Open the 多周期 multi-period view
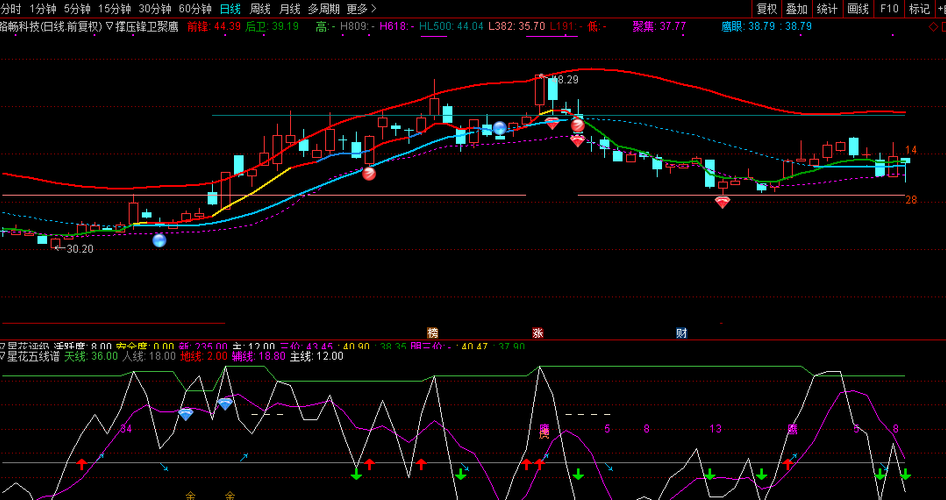 coord(323,9)
